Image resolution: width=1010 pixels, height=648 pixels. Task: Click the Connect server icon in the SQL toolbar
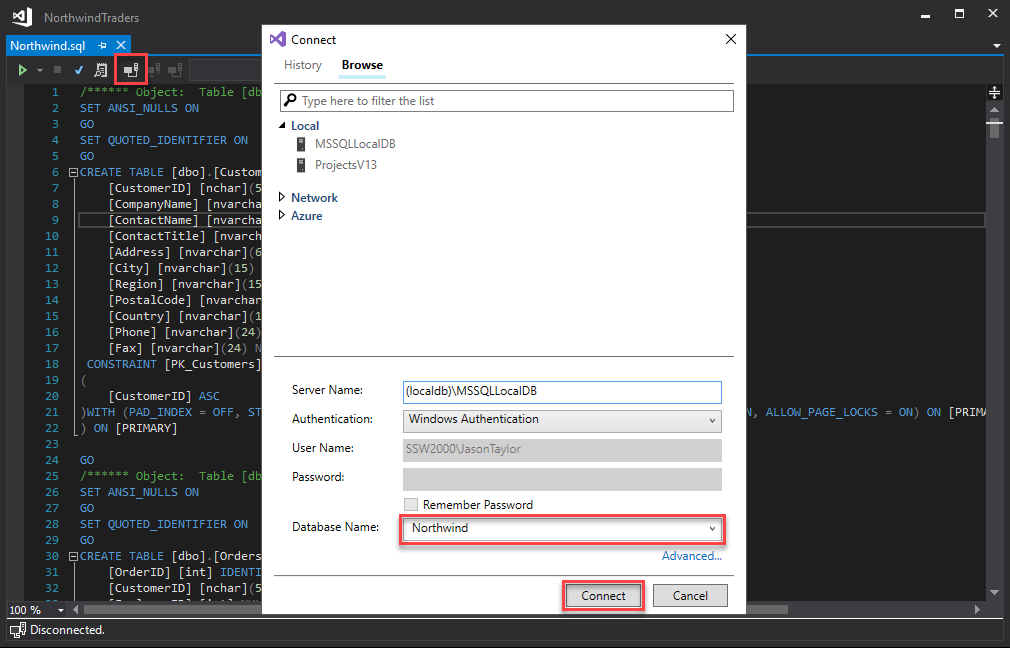pyautogui.click(x=131, y=70)
